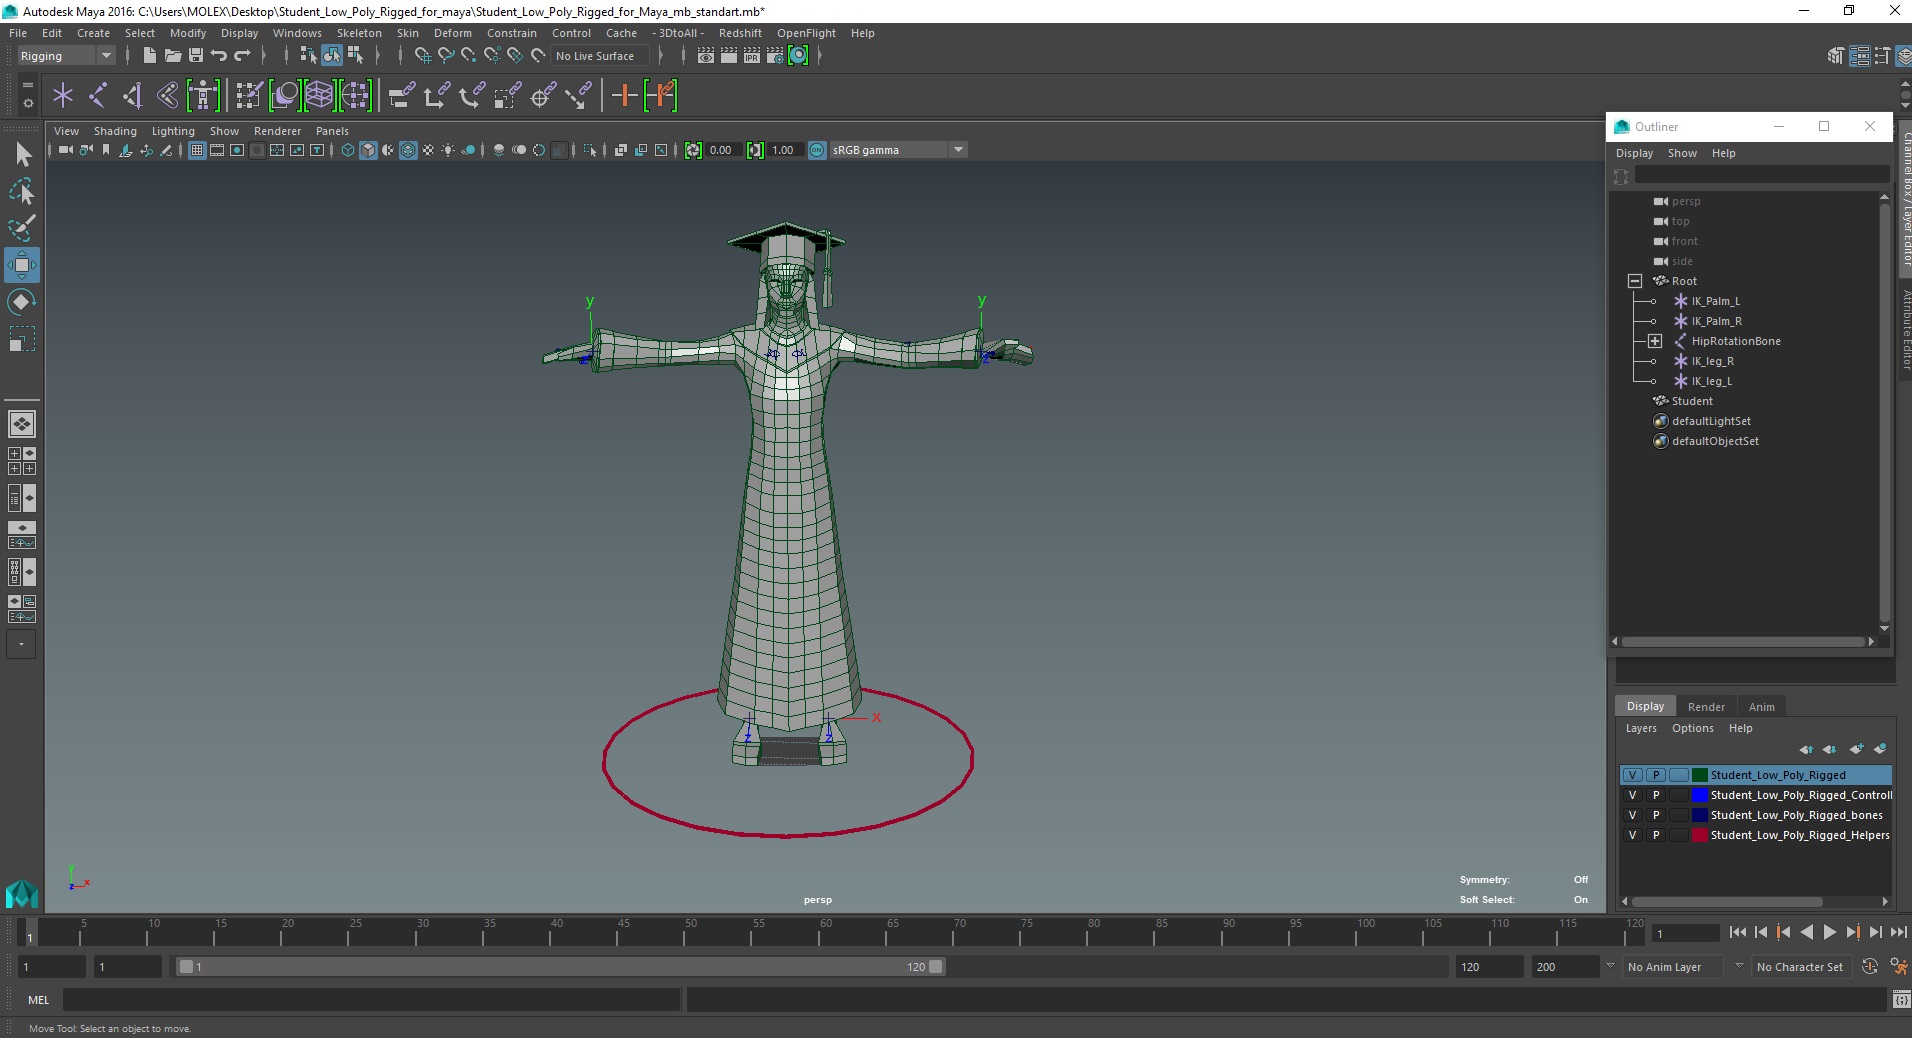Click the Play Forwards button
Image resolution: width=1912 pixels, height=1038 pixels.
click(1829, 932)
